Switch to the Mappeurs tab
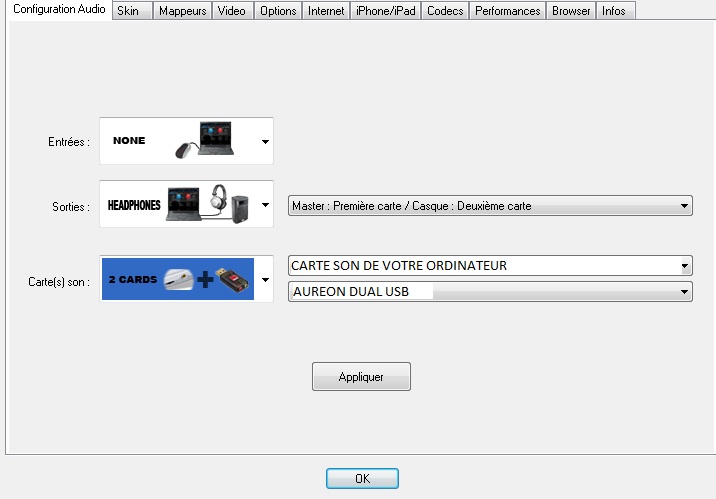This screenshot has height=499, width=716. [x=182, y=11]
